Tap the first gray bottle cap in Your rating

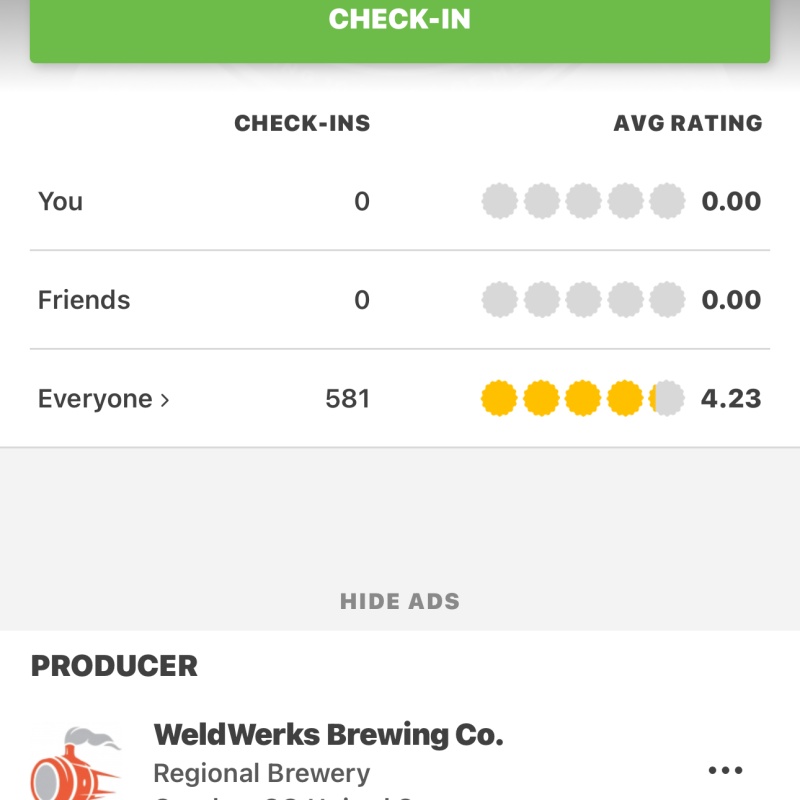click(499, 201)
